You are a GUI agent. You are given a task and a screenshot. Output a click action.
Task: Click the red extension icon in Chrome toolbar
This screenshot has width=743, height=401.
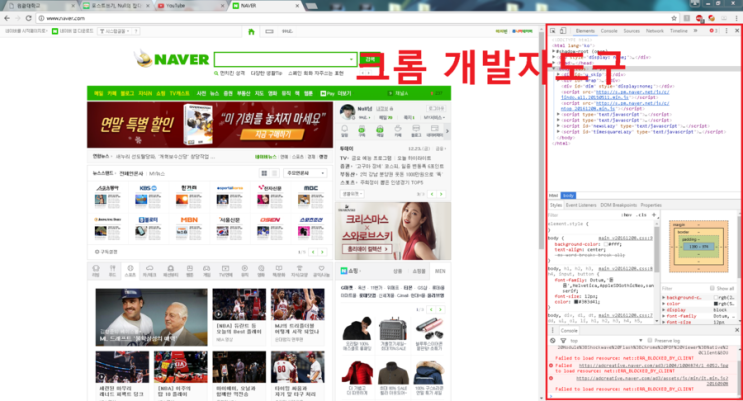pyautogui.click(x=699, y=18)
